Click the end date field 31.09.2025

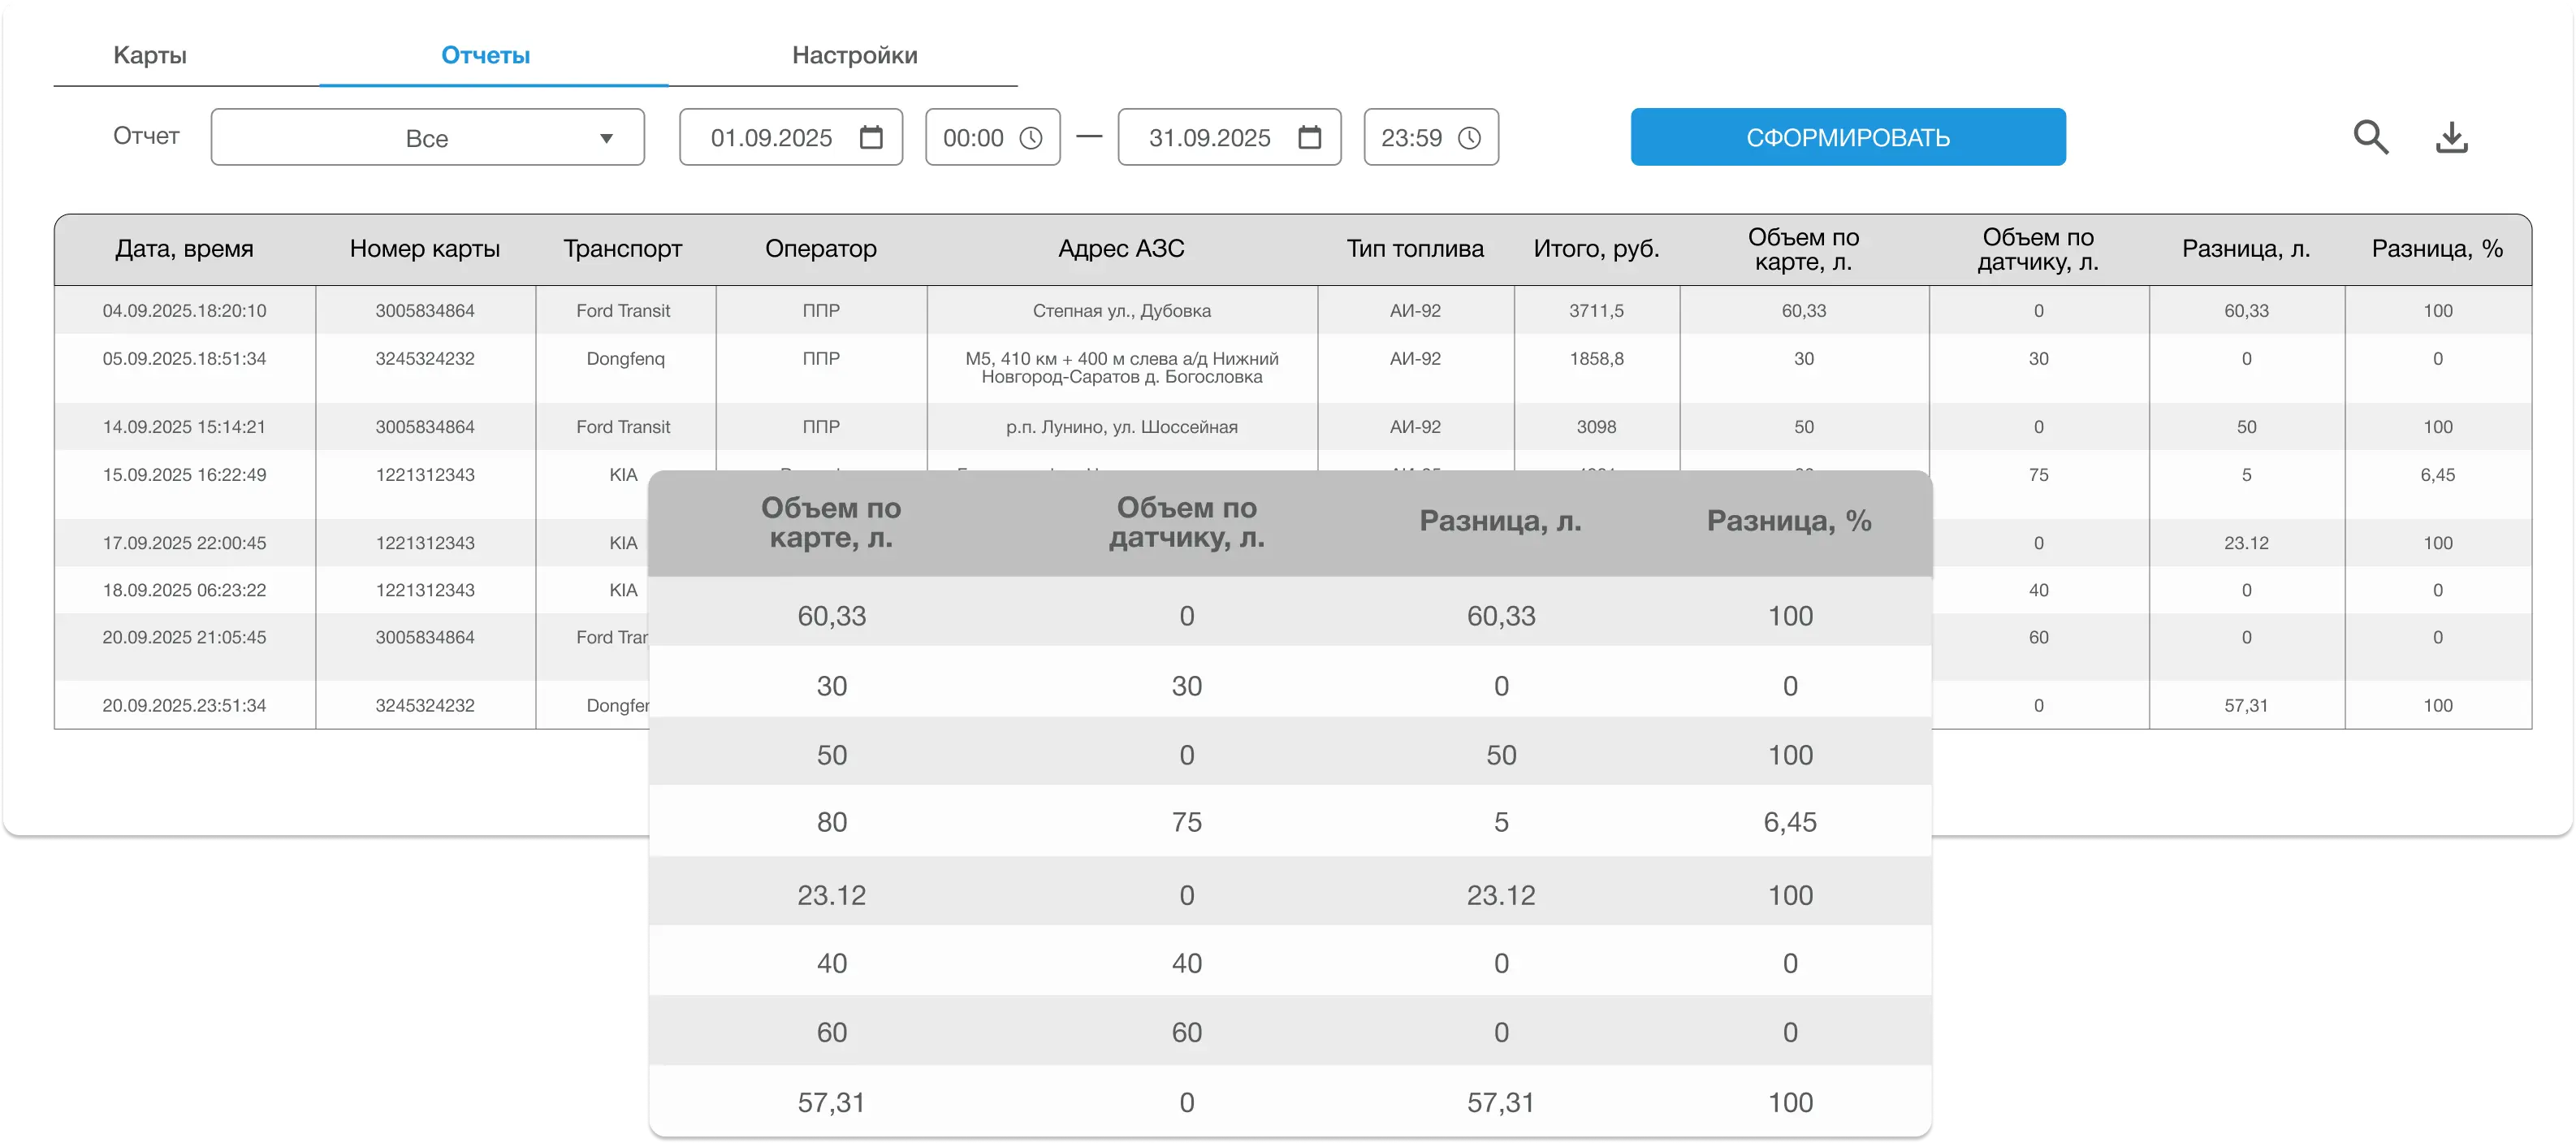[x=1209, y=138]
